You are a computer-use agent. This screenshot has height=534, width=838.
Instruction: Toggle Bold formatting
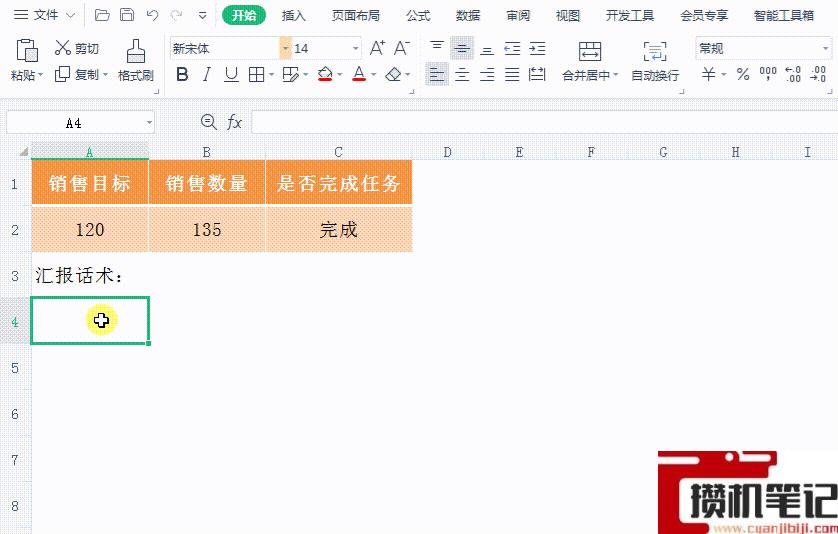click(x=182, y=74)
